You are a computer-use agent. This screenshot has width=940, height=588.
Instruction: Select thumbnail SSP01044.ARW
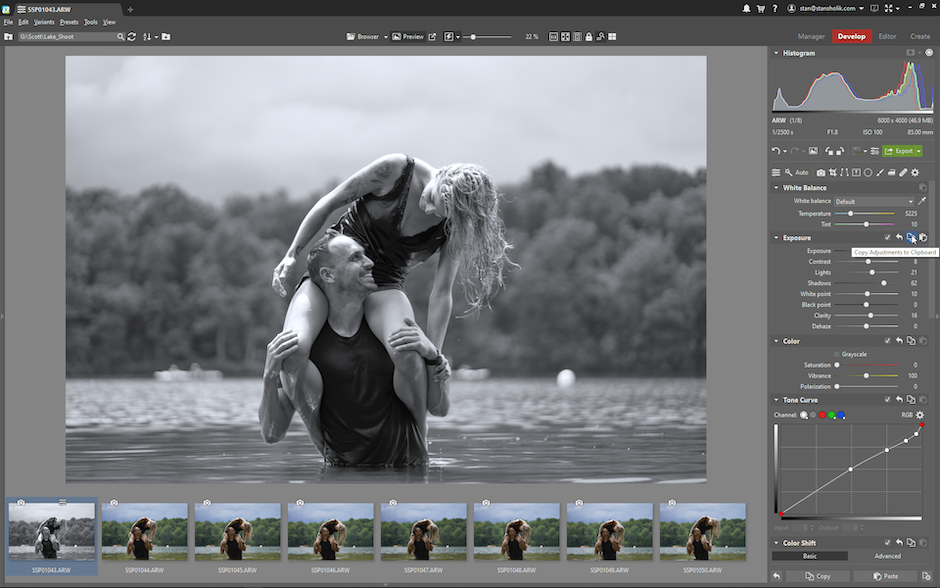(144, 537)
